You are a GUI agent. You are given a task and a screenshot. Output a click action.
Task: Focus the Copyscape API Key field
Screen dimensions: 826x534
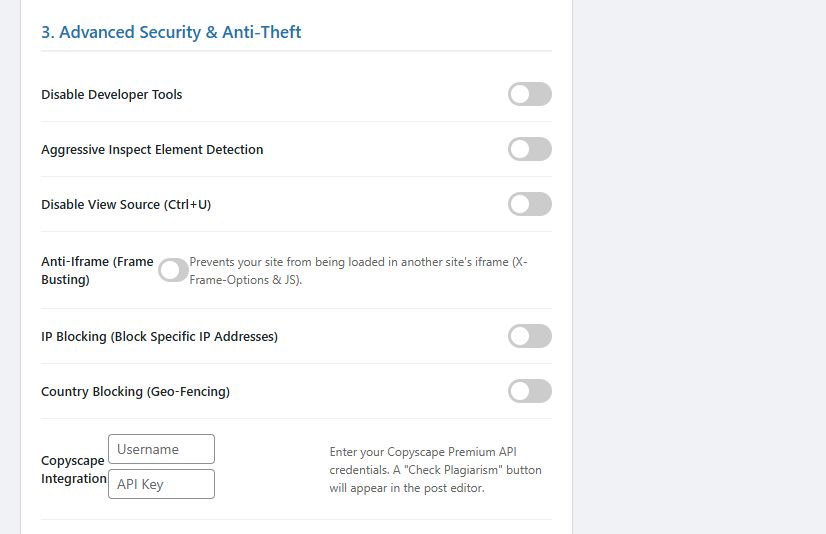161,484
